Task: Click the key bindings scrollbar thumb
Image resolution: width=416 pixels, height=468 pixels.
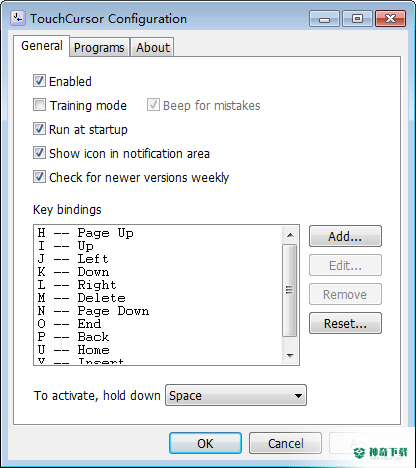Action: pyautogui.click(x=290, y=290)
